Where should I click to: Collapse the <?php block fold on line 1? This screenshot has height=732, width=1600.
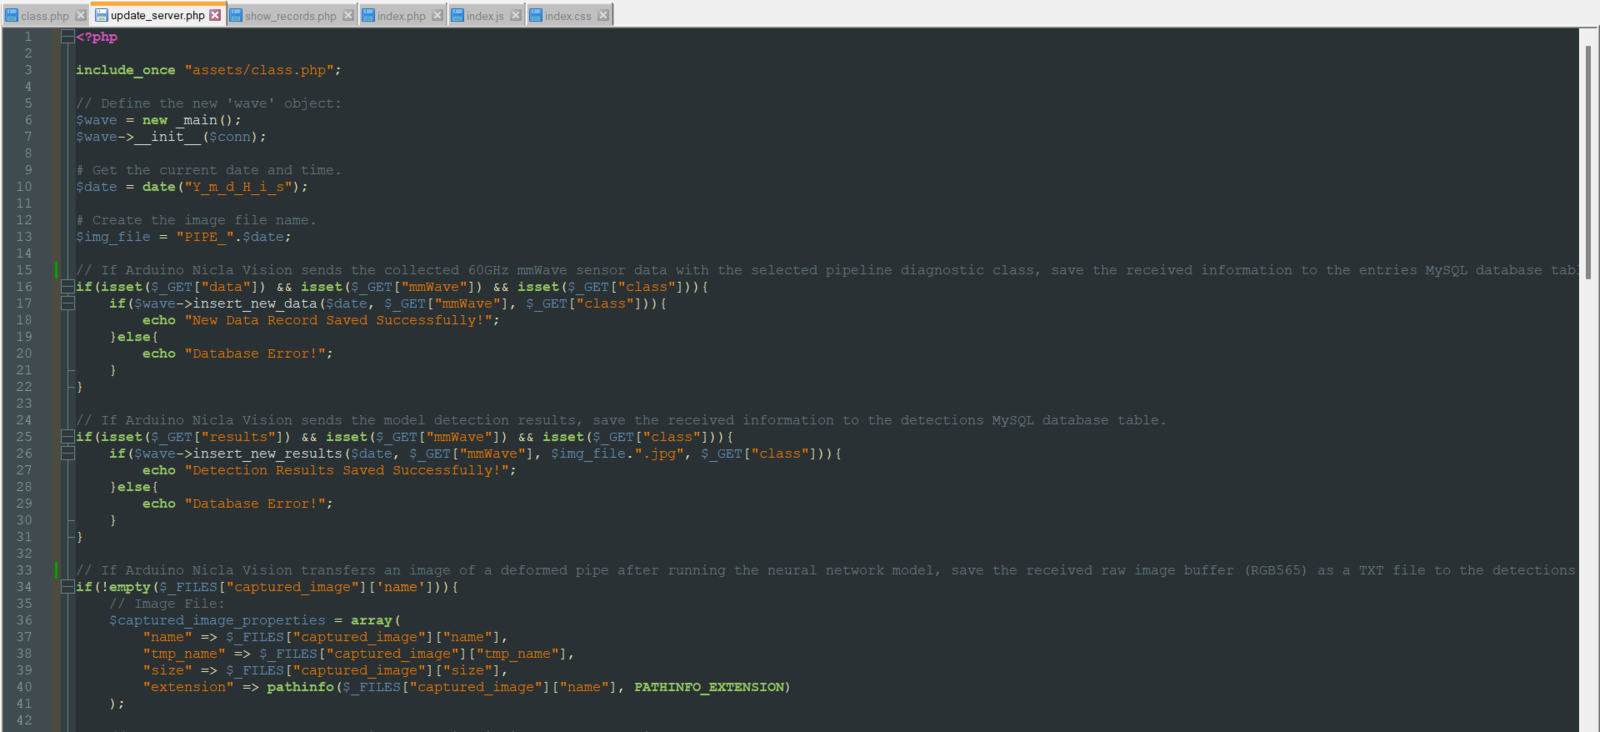click(x=67, y=37)
